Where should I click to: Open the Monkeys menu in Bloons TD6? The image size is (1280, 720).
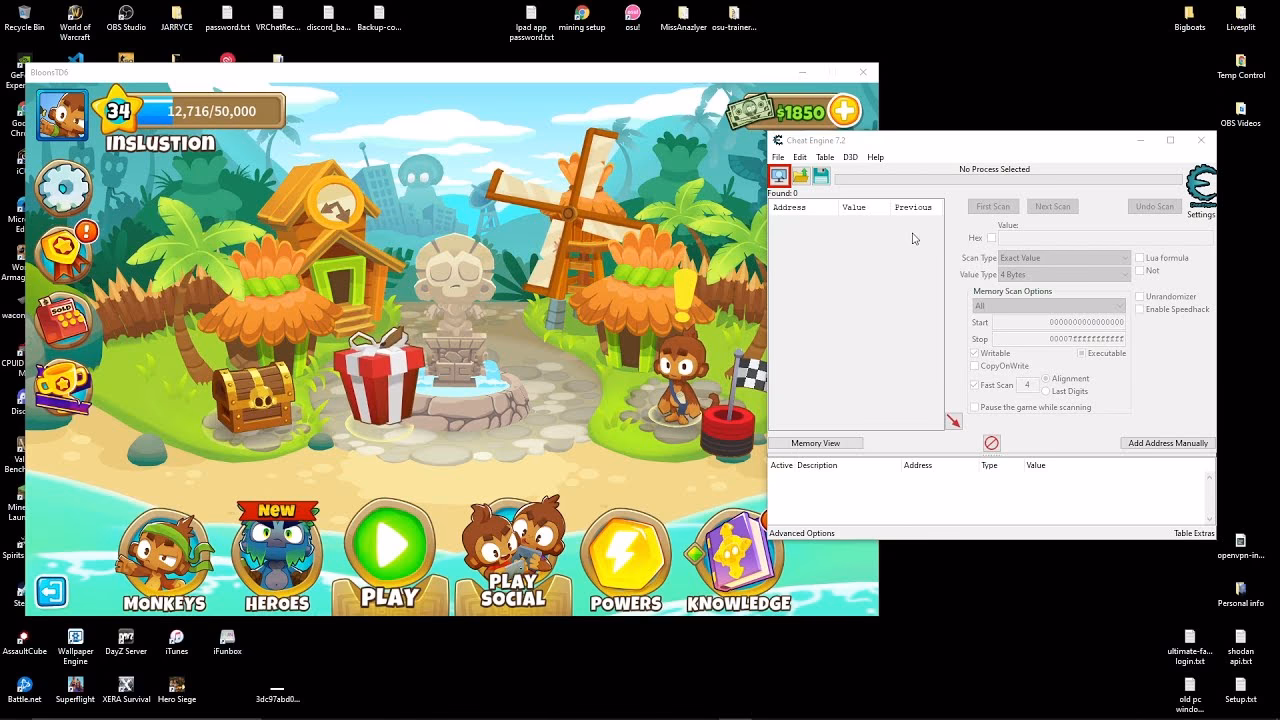pos(164,560)
